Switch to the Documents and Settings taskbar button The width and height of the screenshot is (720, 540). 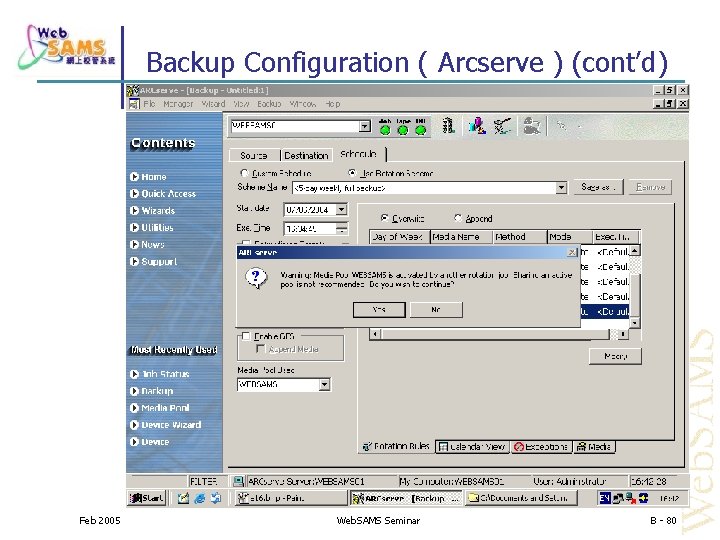[x=522, y=498]
